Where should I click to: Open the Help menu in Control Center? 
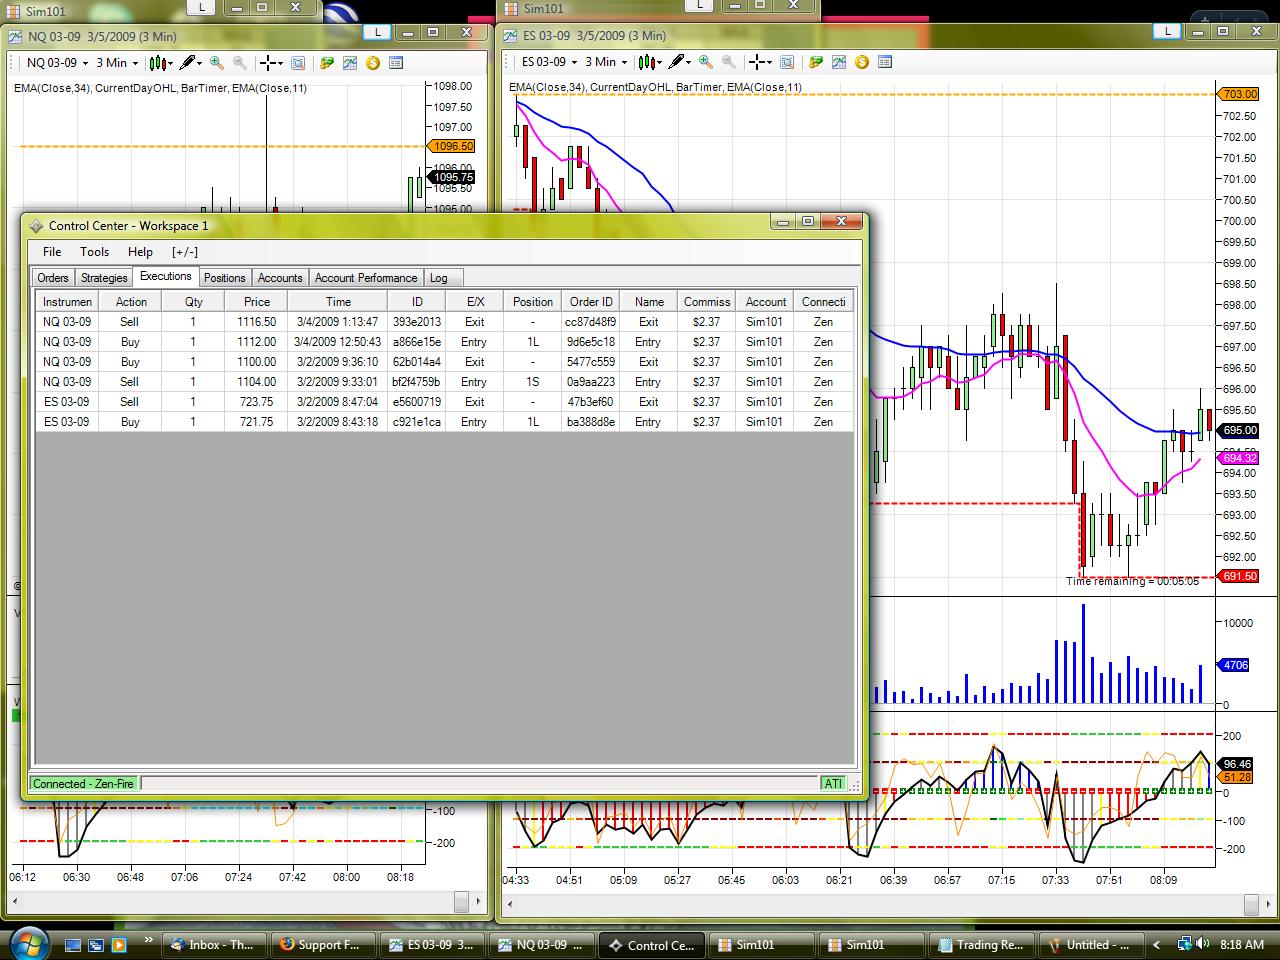(x=140, y=252)
